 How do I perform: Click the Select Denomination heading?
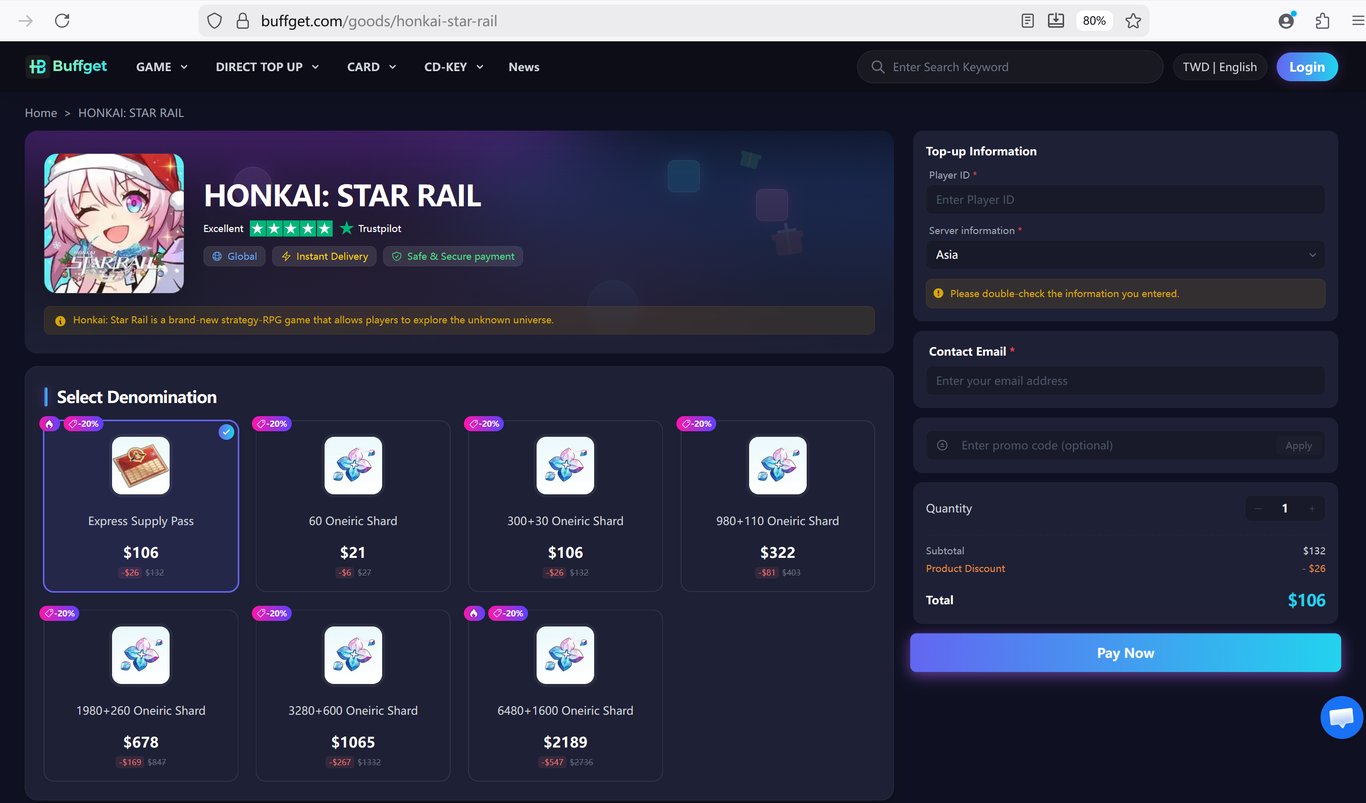point(137,397)
